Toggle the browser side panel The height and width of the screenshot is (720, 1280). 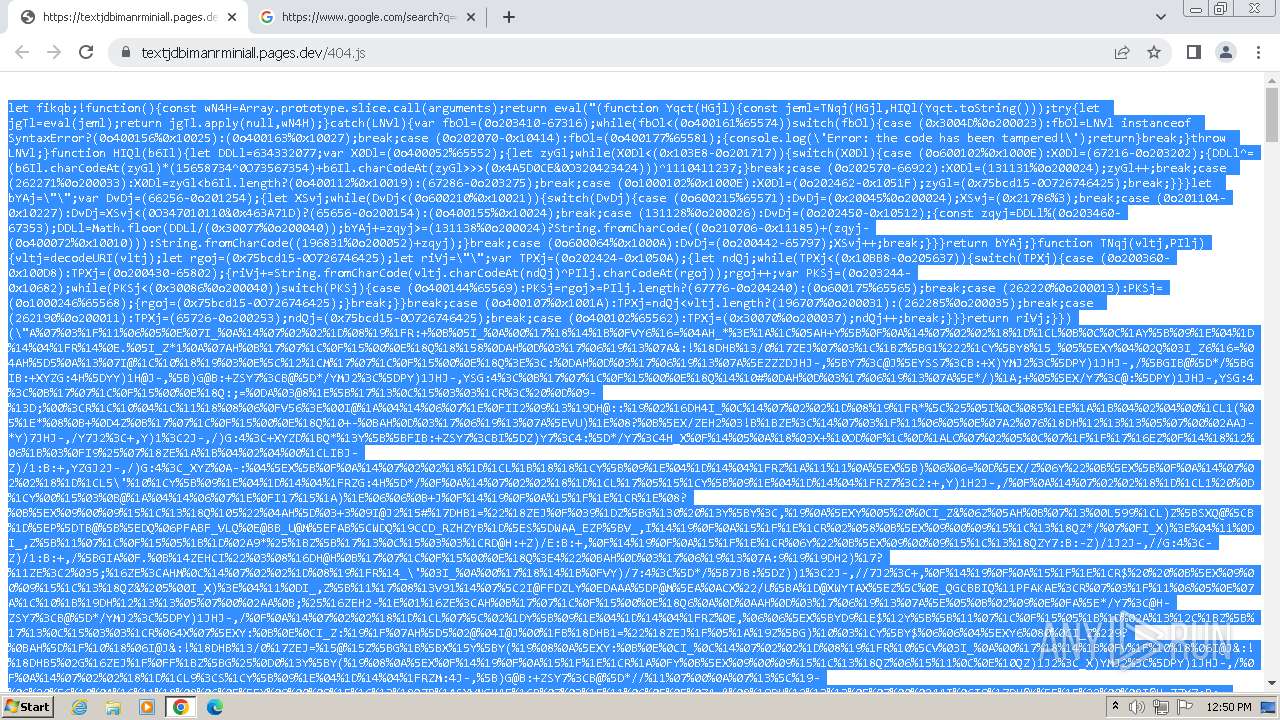tap(1194, 52)
